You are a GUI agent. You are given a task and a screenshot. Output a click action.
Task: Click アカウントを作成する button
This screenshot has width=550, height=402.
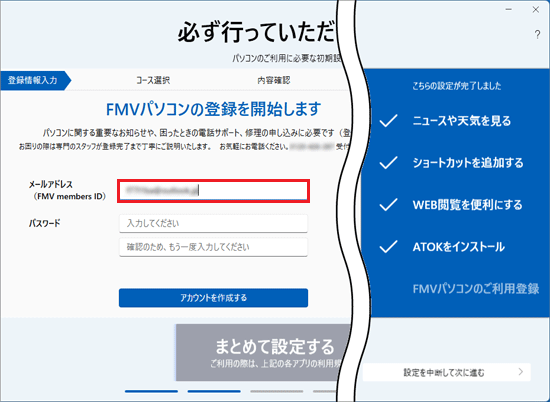(213, 298)
